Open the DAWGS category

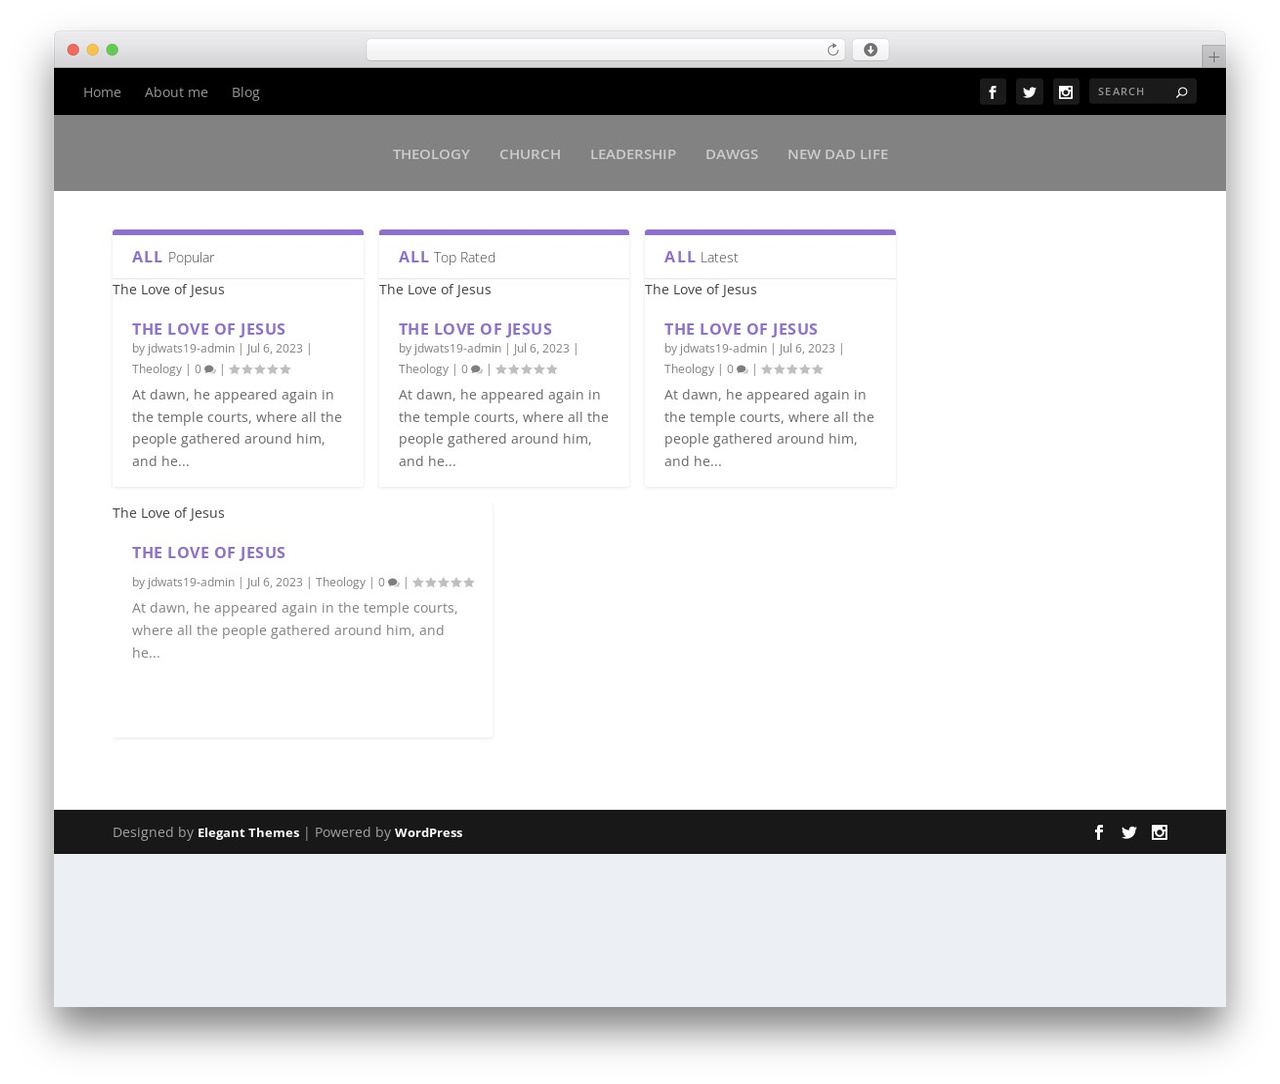click(732, 154)
